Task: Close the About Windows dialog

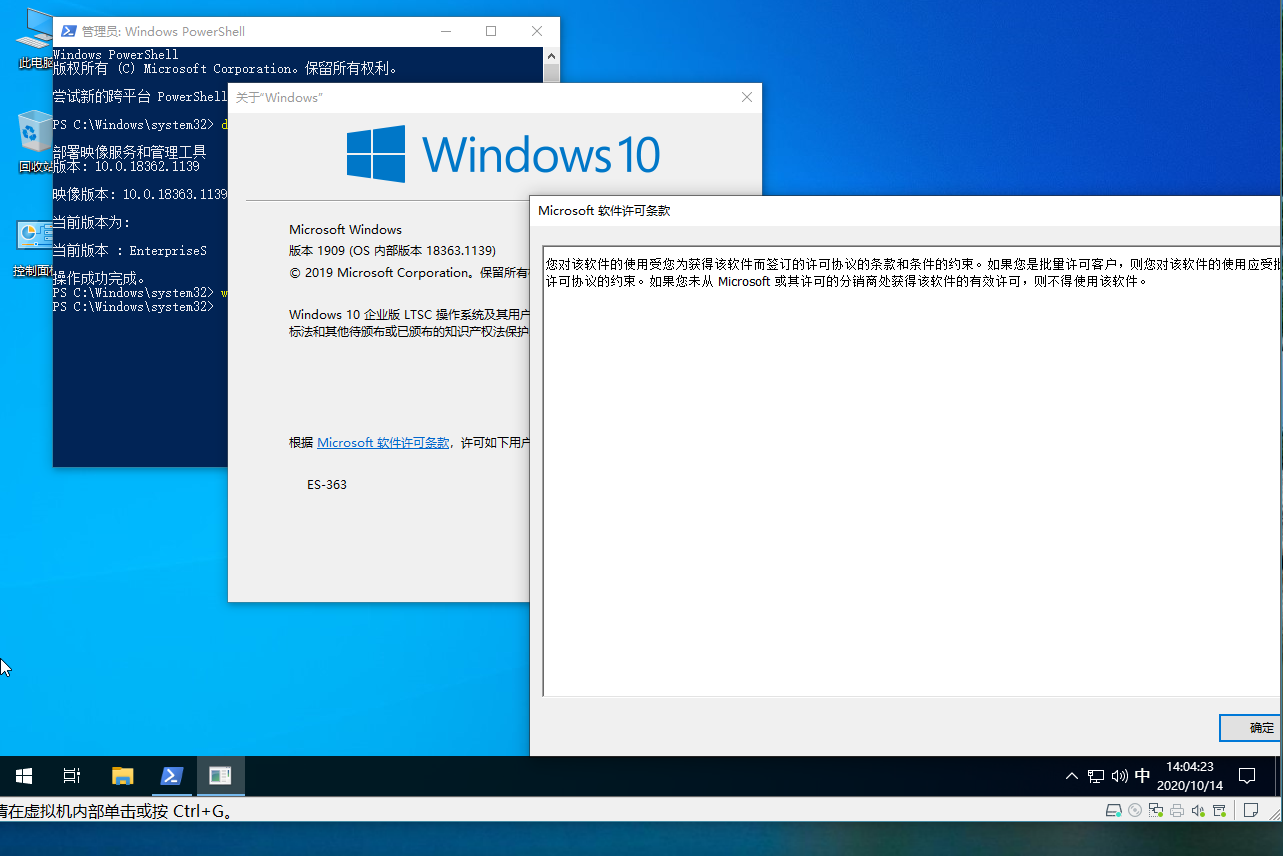Action: click(x=746, y=97)
